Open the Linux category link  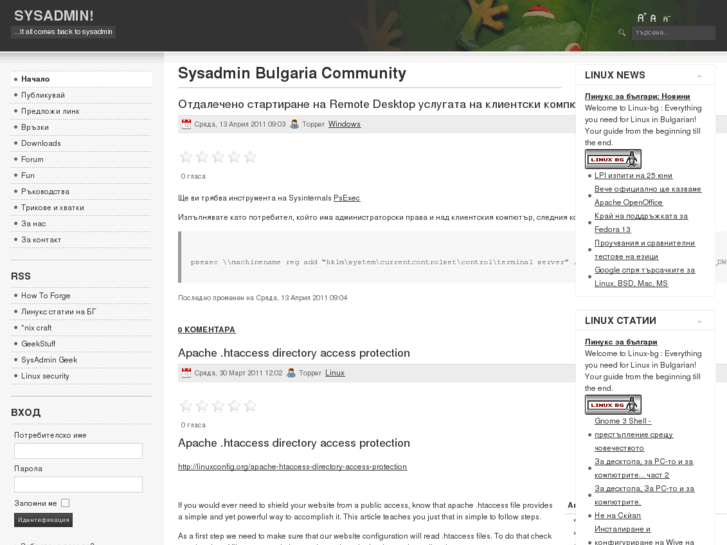335,373
